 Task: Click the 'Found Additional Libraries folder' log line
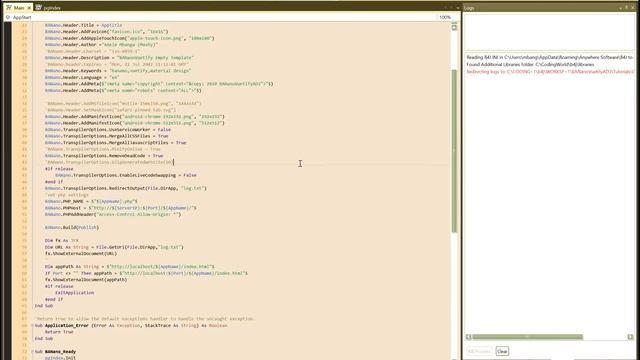click(x=530, y=64)
